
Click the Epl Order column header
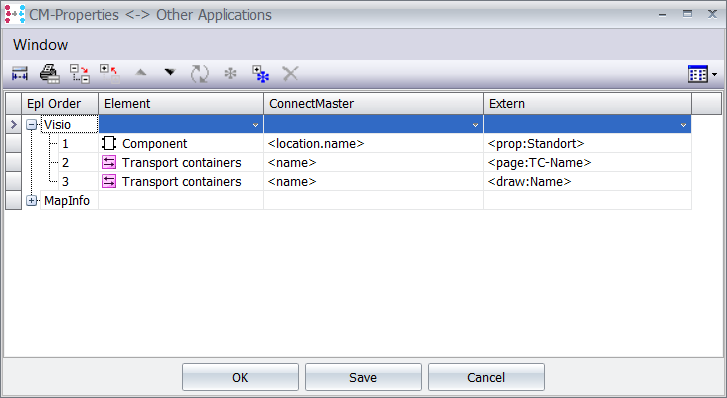(x=60, y=103)
